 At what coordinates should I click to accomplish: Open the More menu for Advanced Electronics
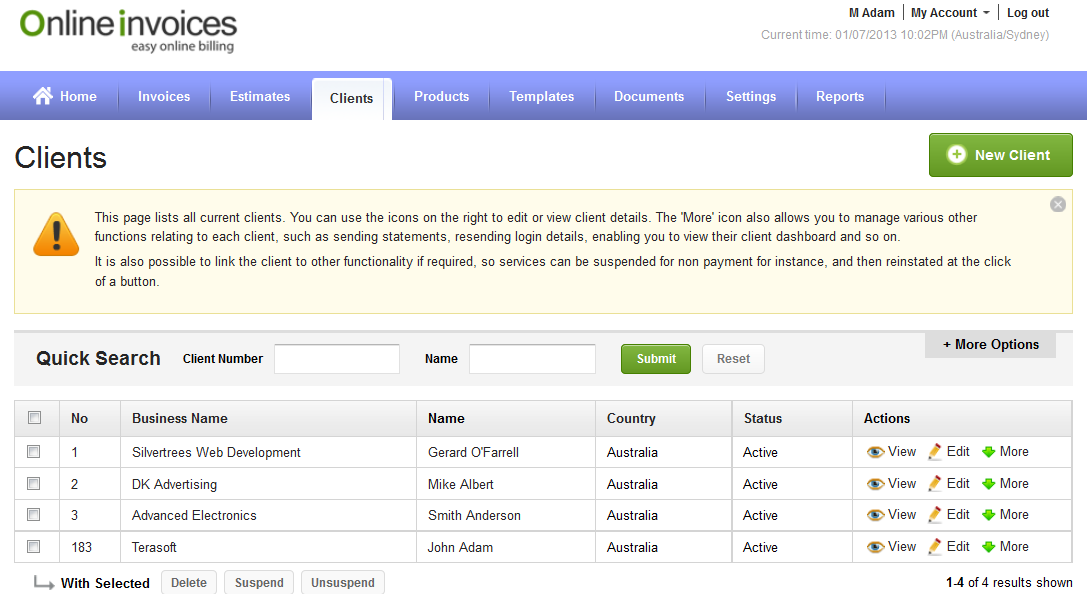(x=1005, y=515)
